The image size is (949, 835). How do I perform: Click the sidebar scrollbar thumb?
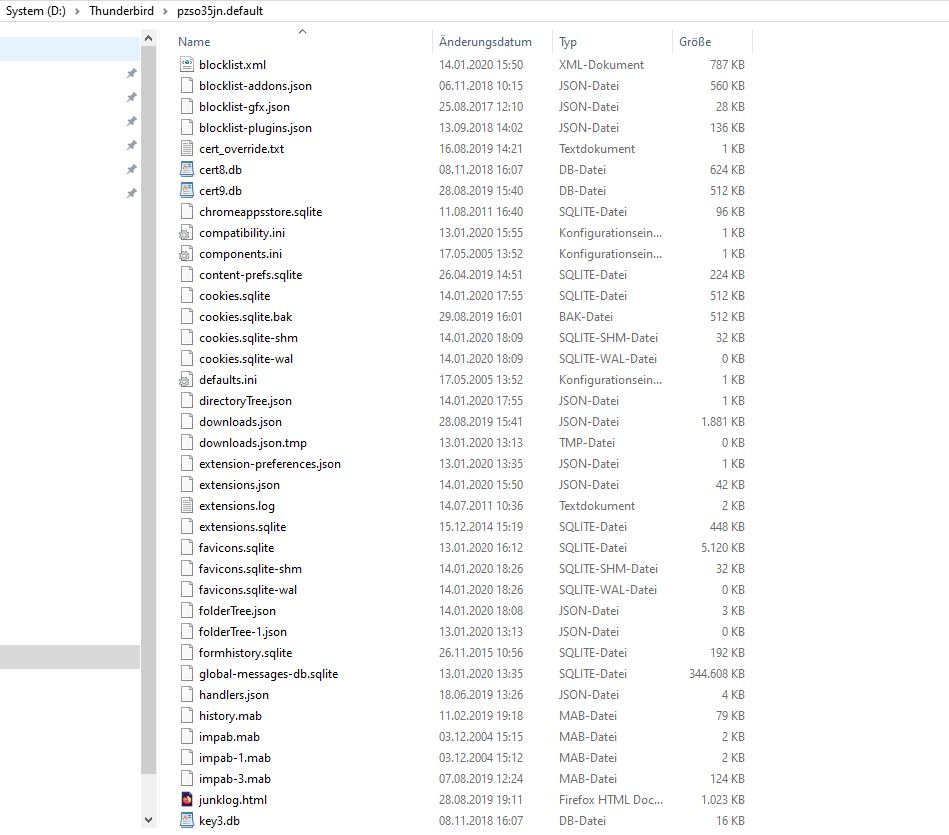[x=148, y=410]
